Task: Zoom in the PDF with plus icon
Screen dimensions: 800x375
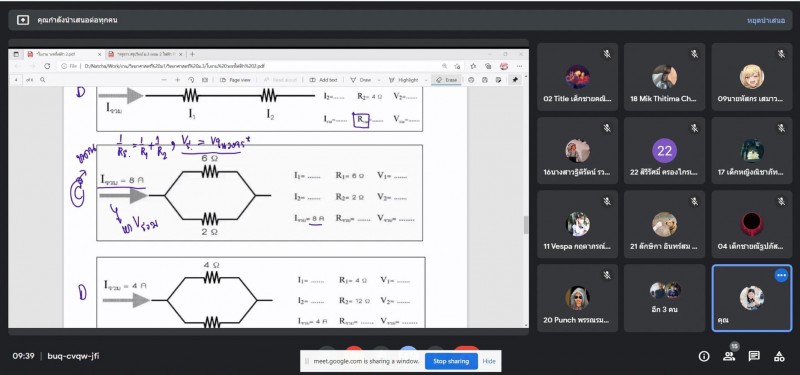Action: [x=178, y=80]
